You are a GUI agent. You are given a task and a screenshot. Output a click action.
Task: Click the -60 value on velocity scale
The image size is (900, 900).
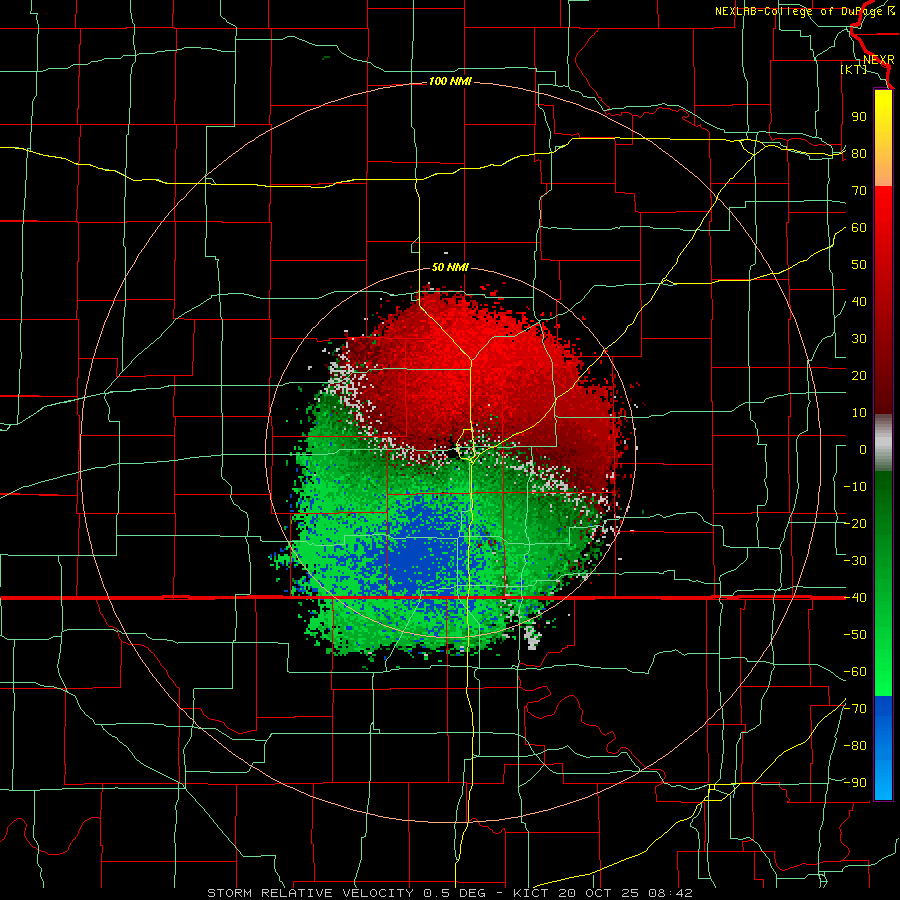855,672
